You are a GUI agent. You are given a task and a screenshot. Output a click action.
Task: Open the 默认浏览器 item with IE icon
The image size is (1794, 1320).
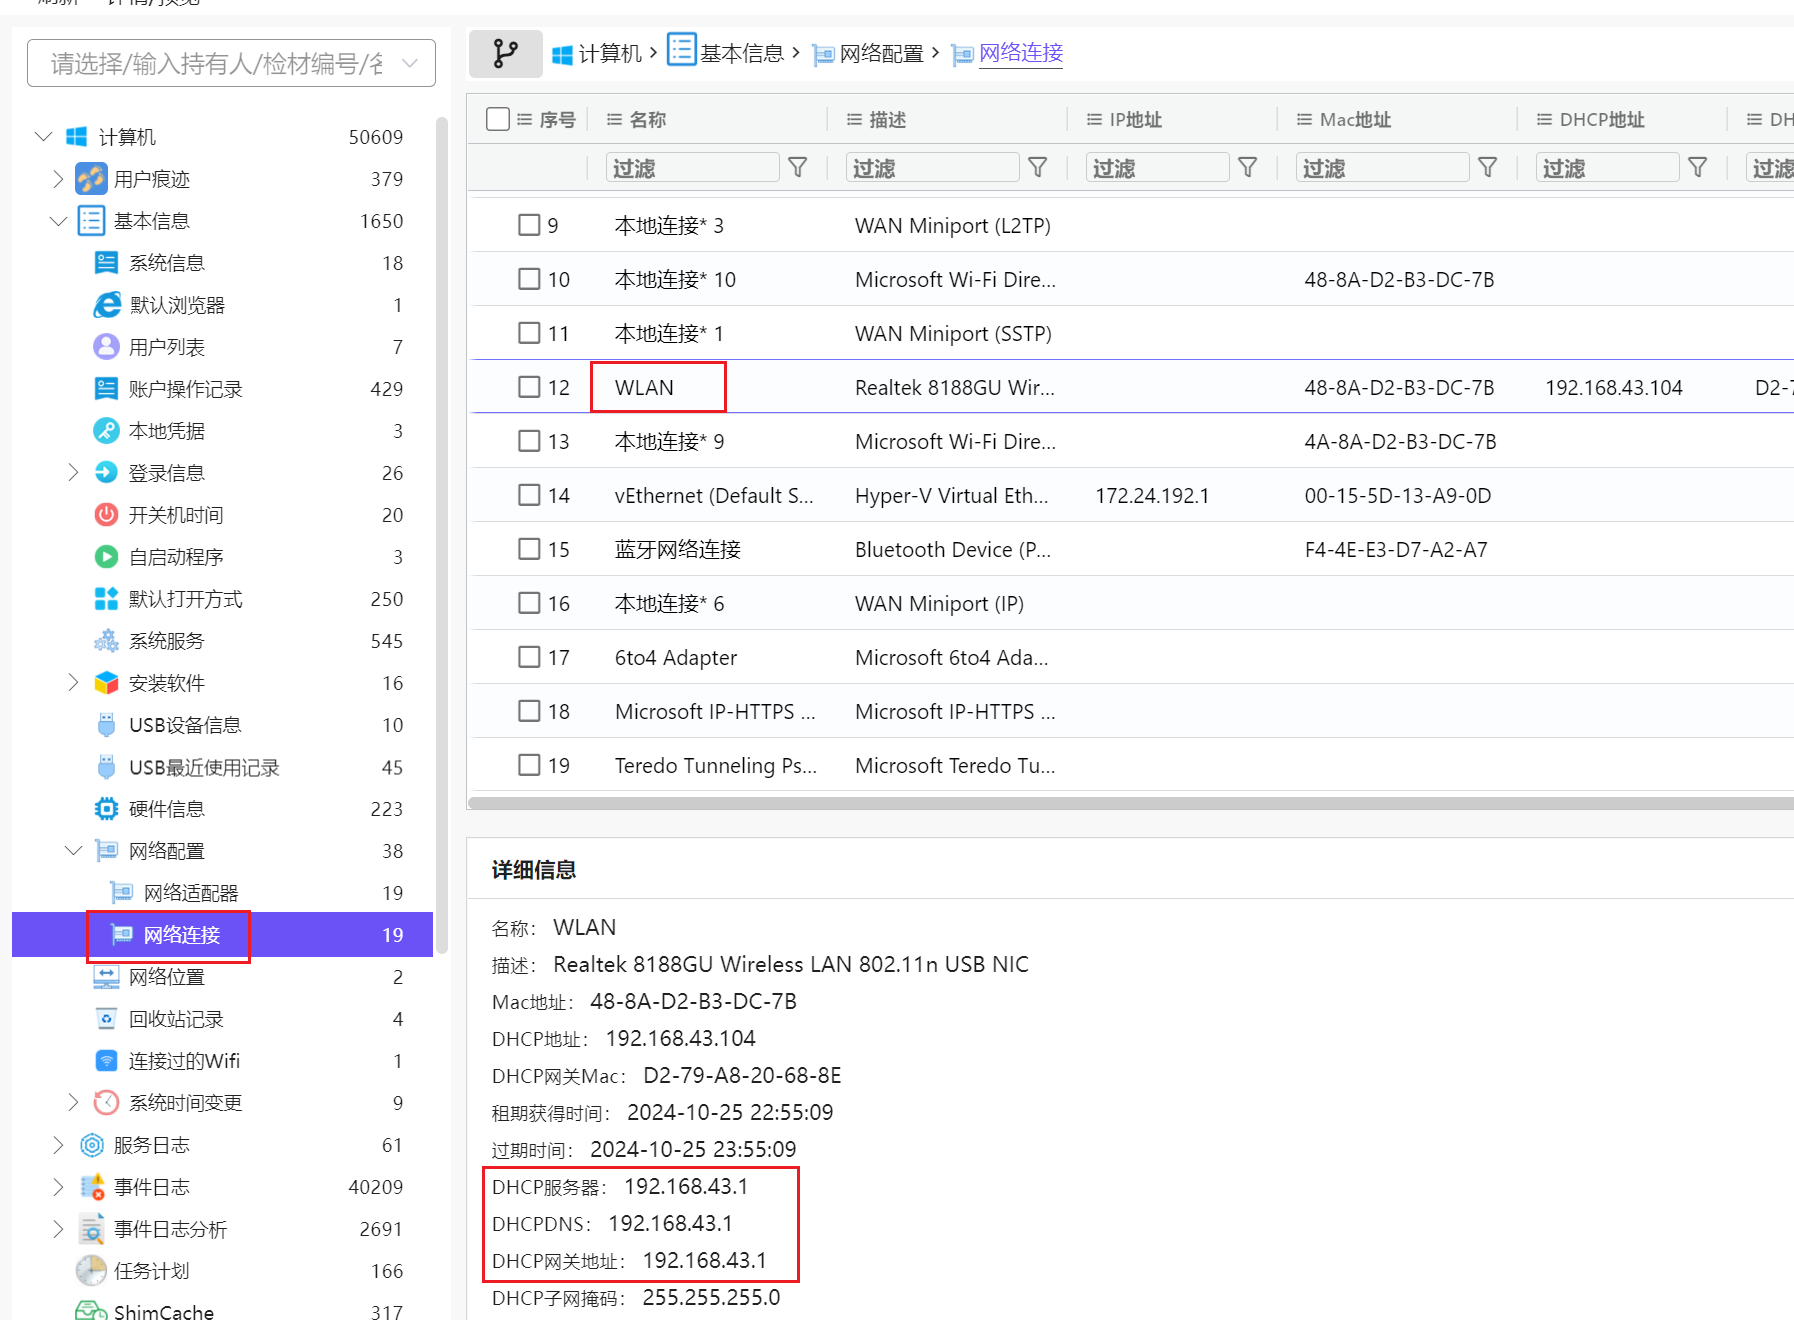coord(107,305)
